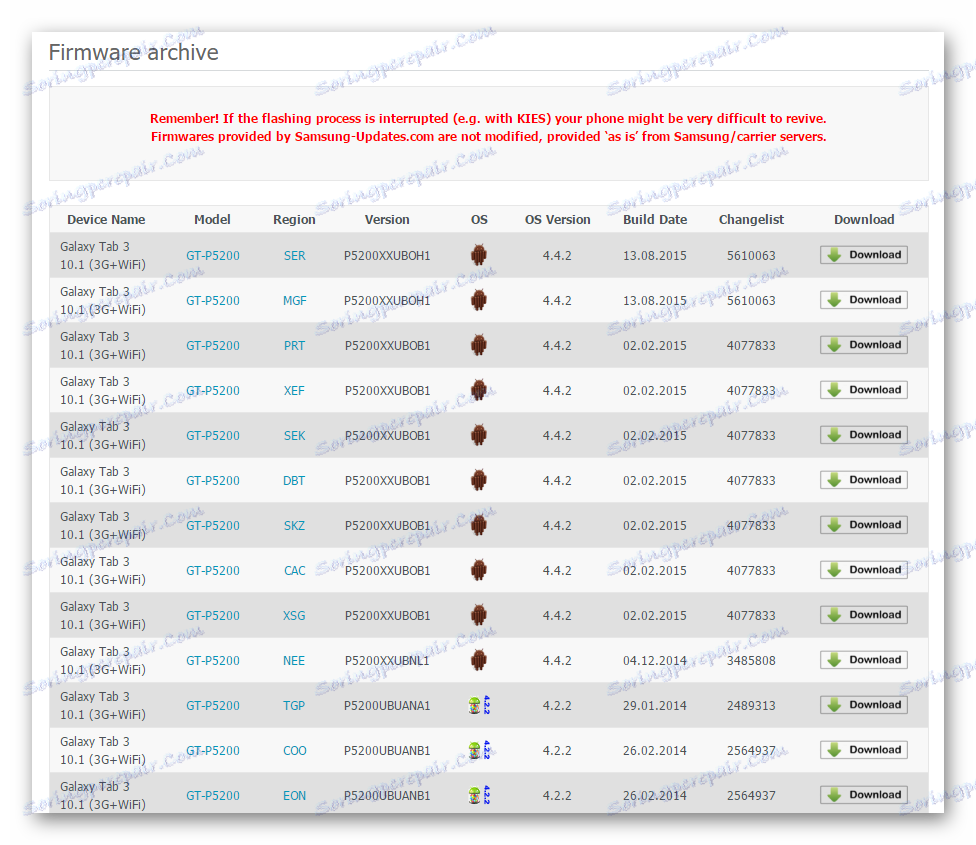Open the GT-P5200 model link in the TGP row
This screenshot has width=976, height=845.
tap(213, 706)
